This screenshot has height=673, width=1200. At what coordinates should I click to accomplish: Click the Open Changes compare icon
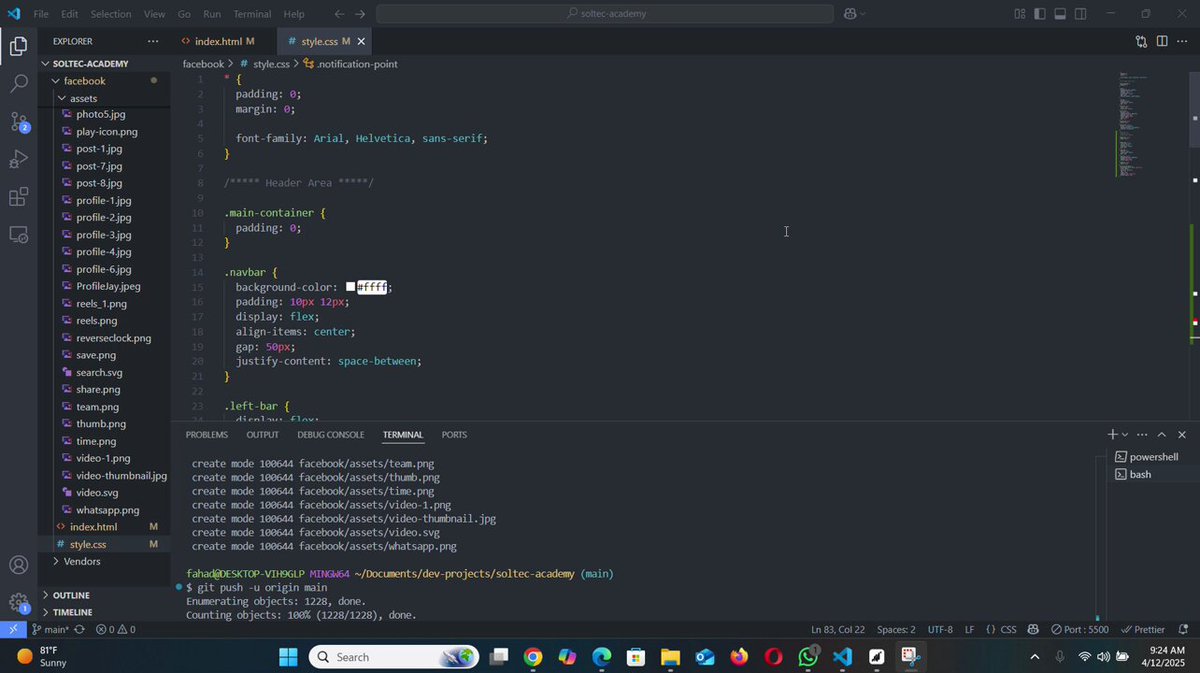(1141, 41)
